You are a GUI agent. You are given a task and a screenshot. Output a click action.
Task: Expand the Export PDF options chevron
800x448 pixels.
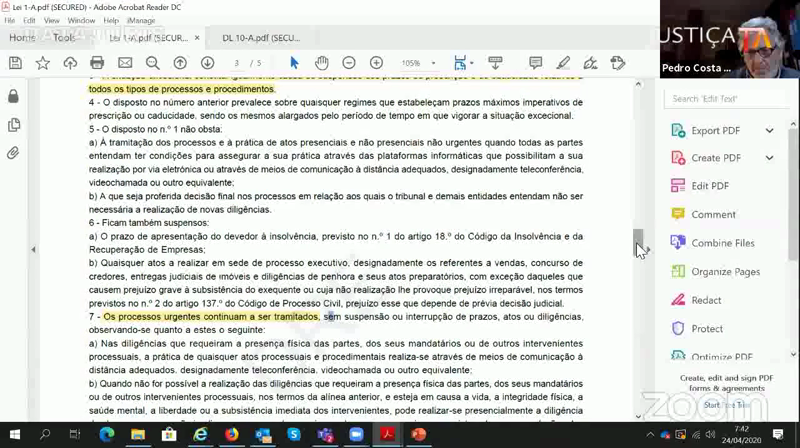(x=769, y=131)
